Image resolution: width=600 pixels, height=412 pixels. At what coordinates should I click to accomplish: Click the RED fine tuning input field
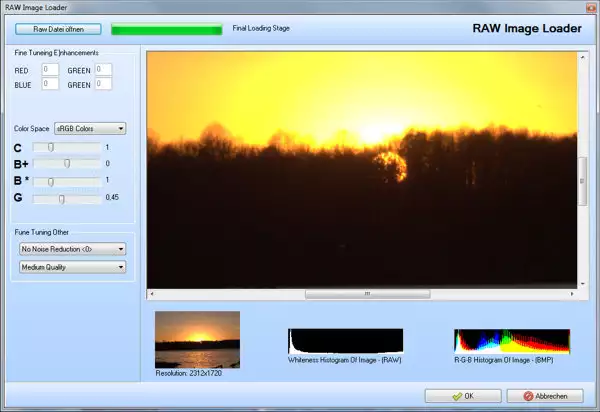[x=50, y=70]
